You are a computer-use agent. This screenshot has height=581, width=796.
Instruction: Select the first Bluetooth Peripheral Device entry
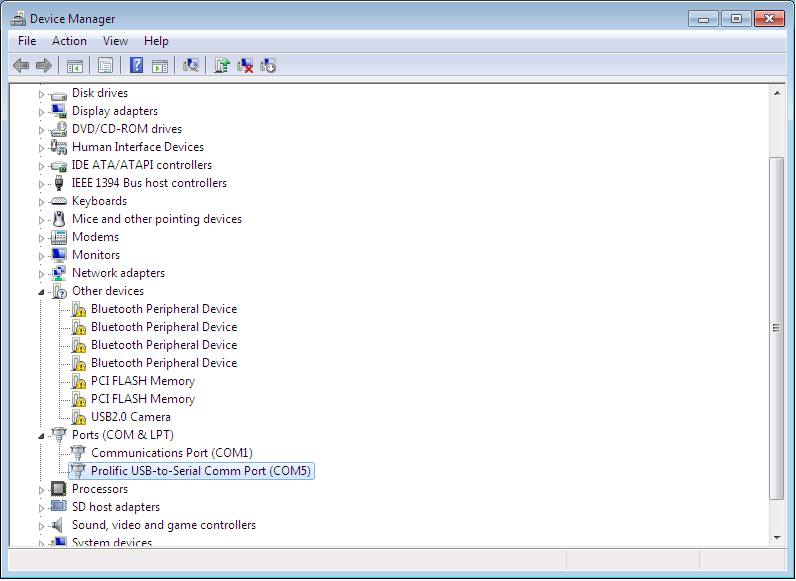tap(164, 309)
